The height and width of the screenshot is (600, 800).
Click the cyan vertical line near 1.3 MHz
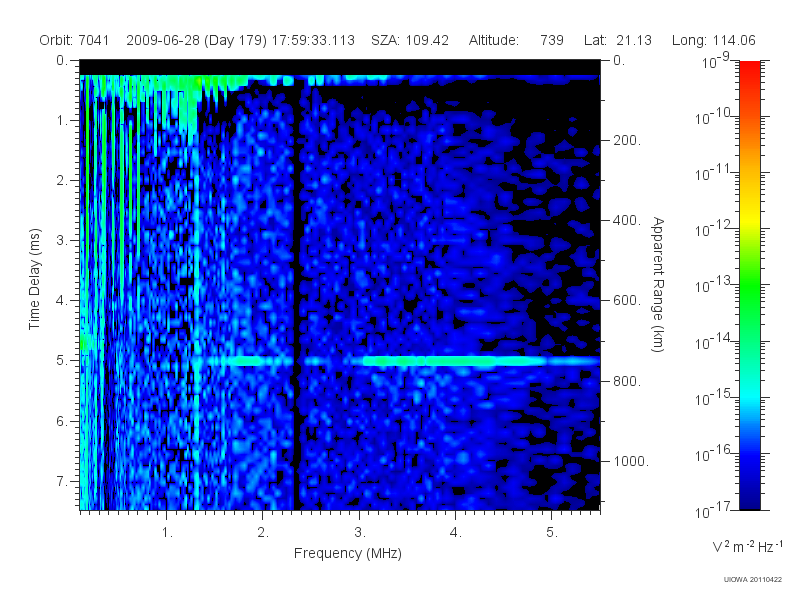195,327
